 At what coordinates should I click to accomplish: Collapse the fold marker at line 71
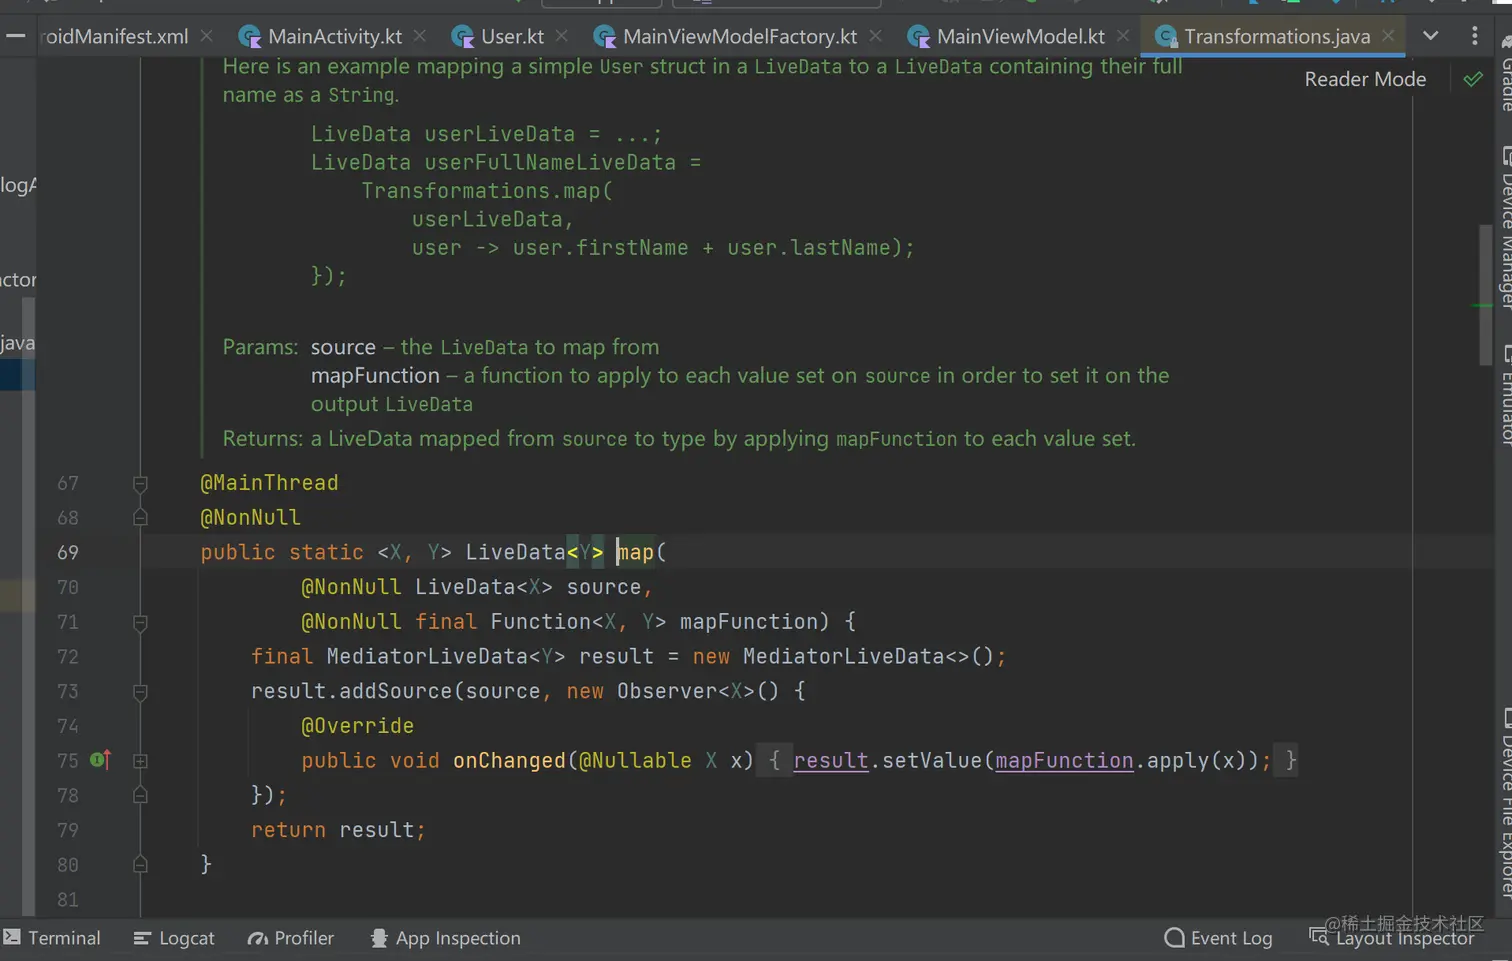pos(140,623)
